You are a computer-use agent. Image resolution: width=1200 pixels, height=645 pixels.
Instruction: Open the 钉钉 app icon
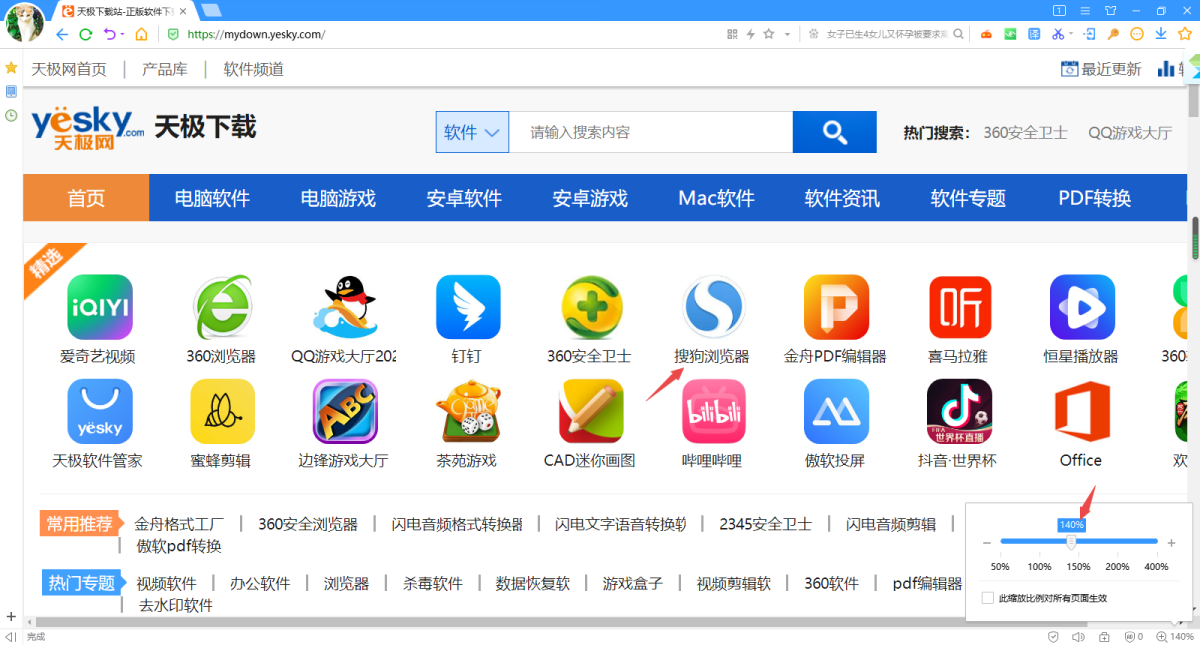pyautogui.click(x=468, y=307)
